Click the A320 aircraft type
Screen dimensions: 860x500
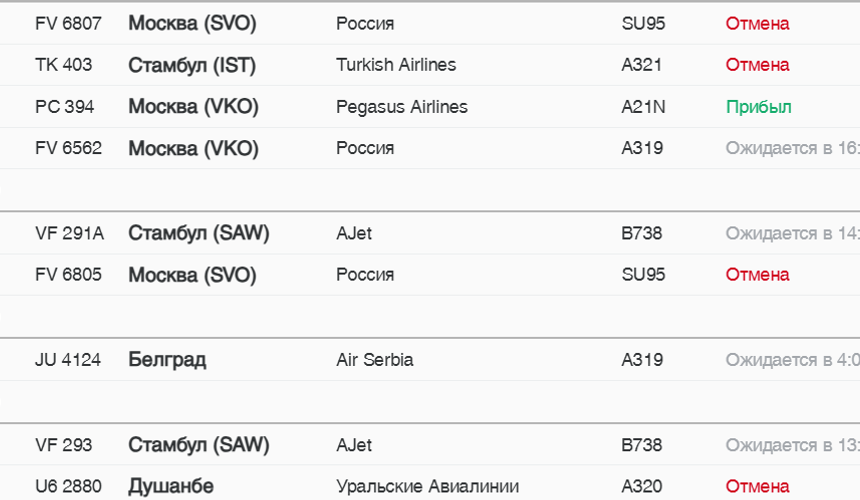coord(642,487)
